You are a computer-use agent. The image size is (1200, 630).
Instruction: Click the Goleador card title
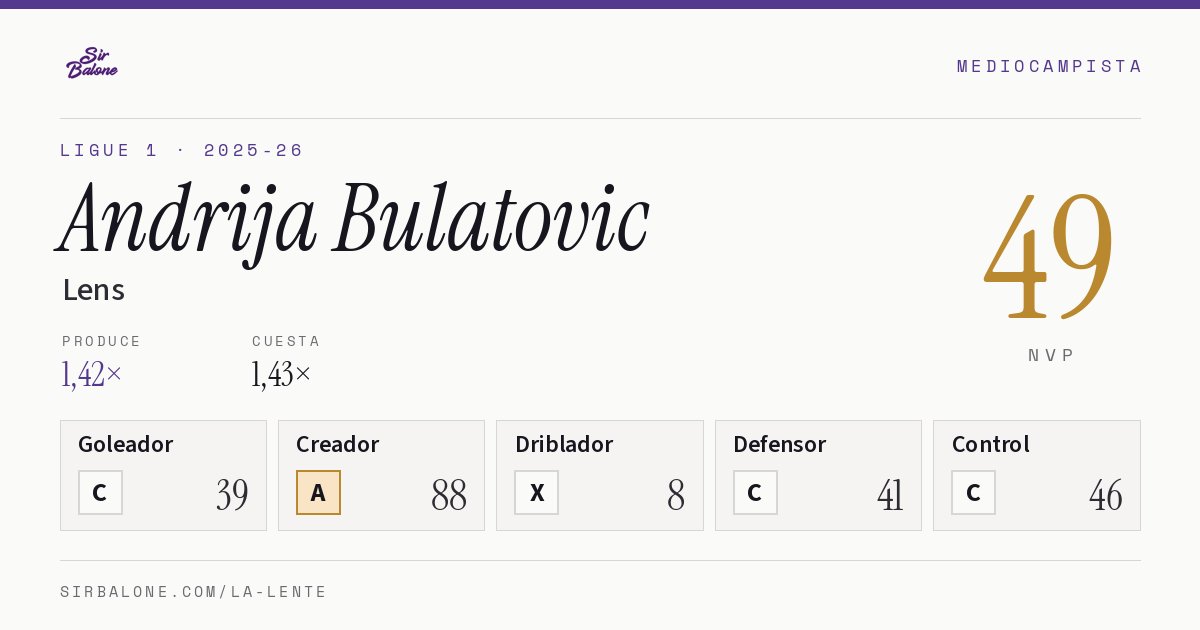[x=126, y=444]
